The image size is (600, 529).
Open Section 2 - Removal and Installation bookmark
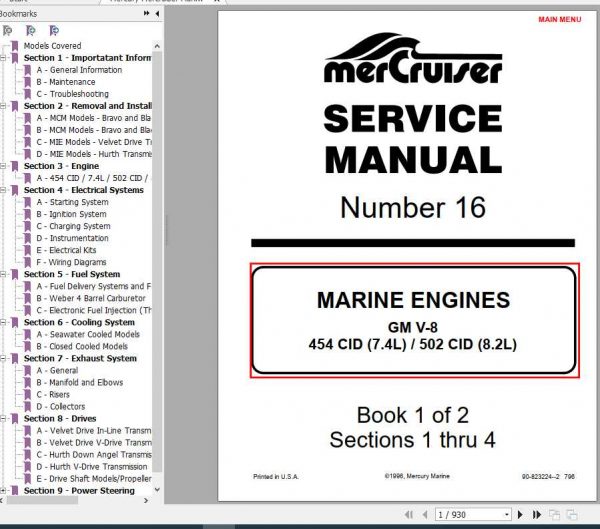tap(87, 106)
